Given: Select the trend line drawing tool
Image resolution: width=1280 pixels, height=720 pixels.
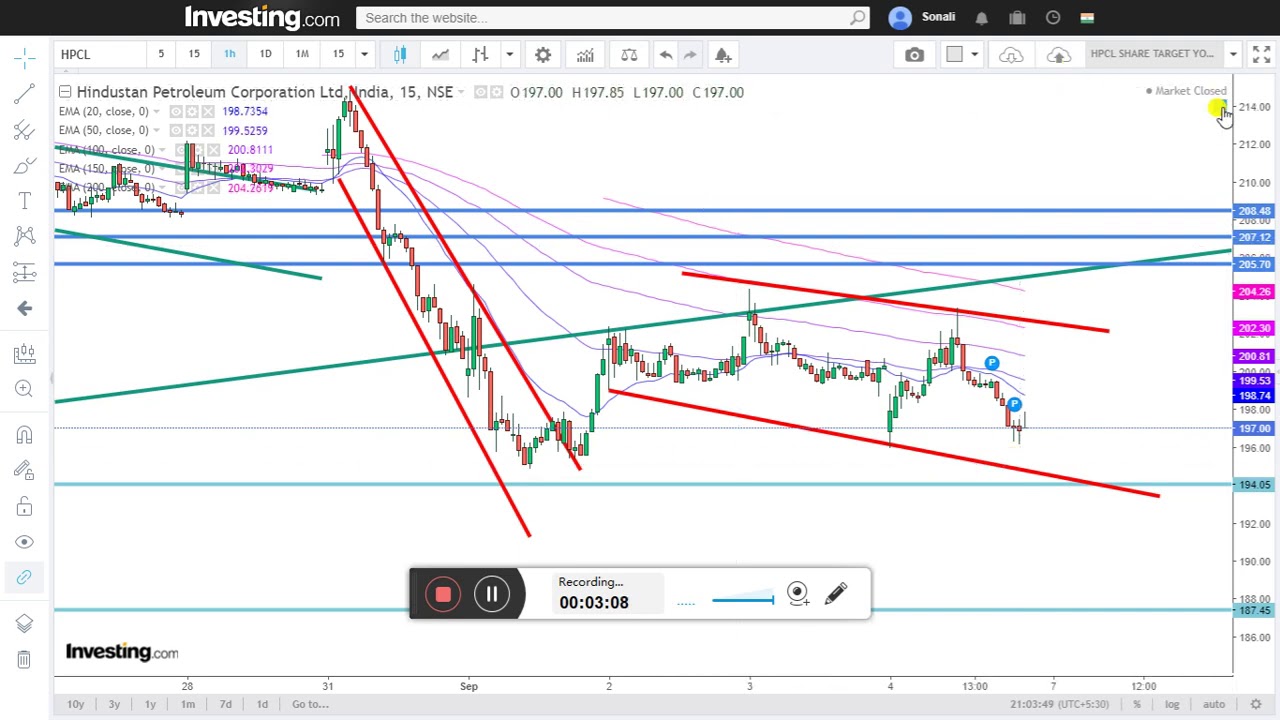Looking at the screenshot, I should point(25,93).
